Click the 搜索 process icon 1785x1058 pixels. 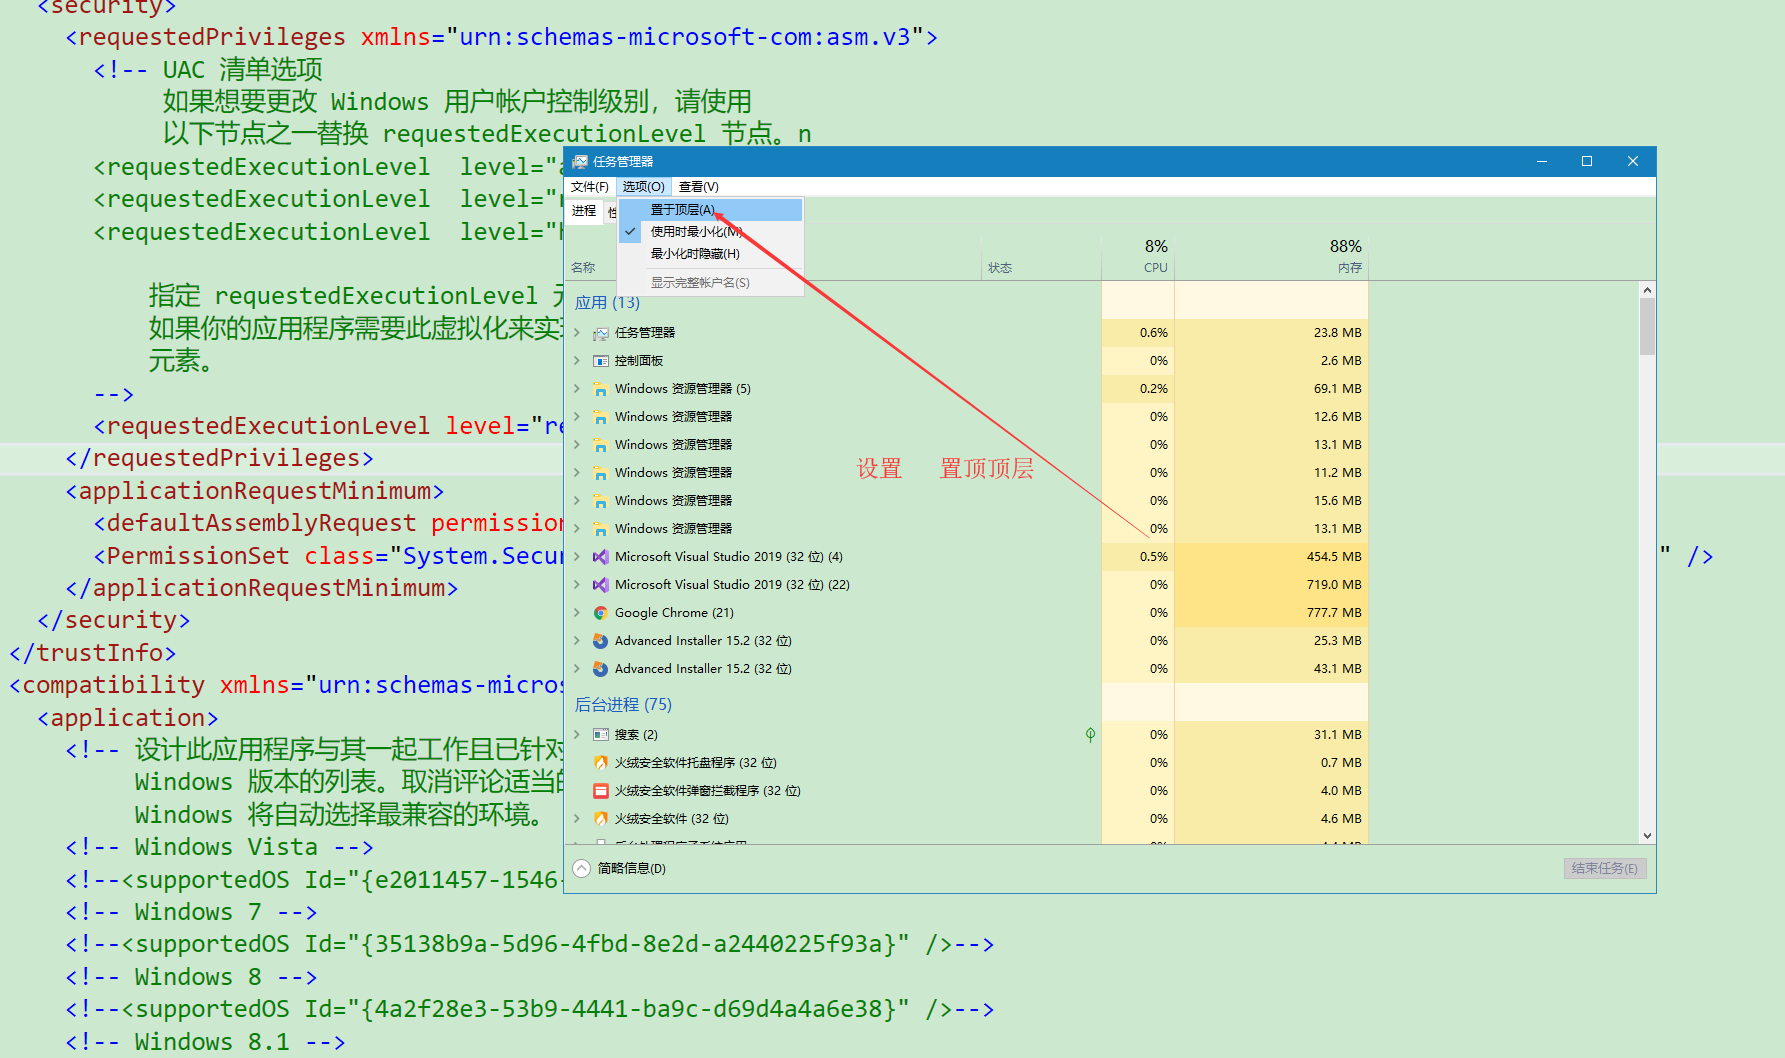(601, 734)
